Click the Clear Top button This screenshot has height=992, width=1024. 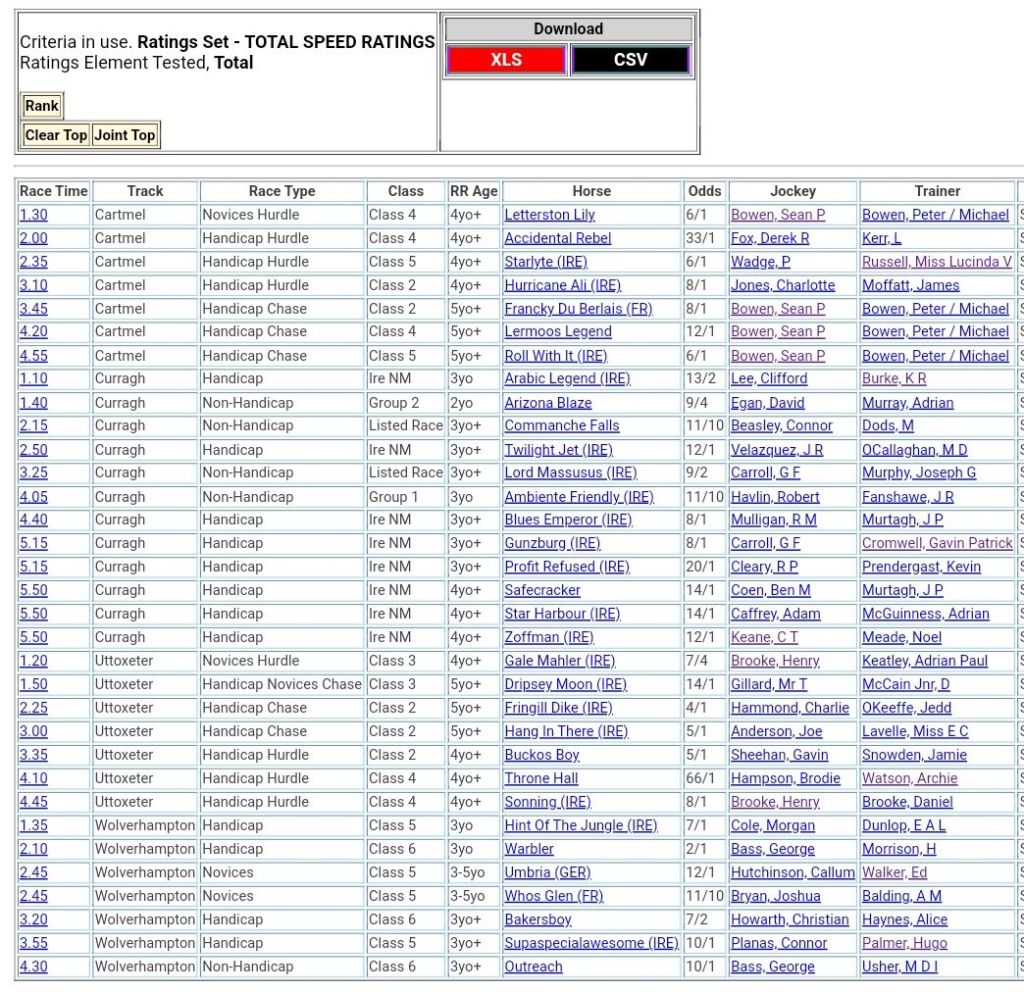tap(56, 135)
